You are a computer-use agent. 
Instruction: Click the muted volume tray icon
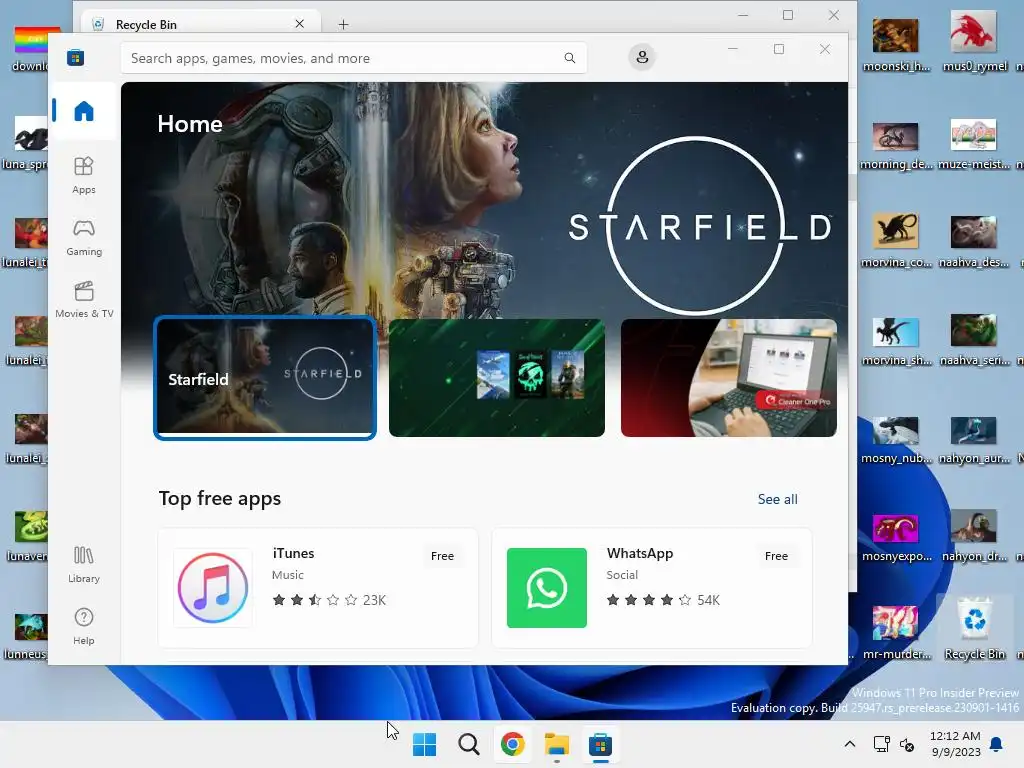(906, 744)
